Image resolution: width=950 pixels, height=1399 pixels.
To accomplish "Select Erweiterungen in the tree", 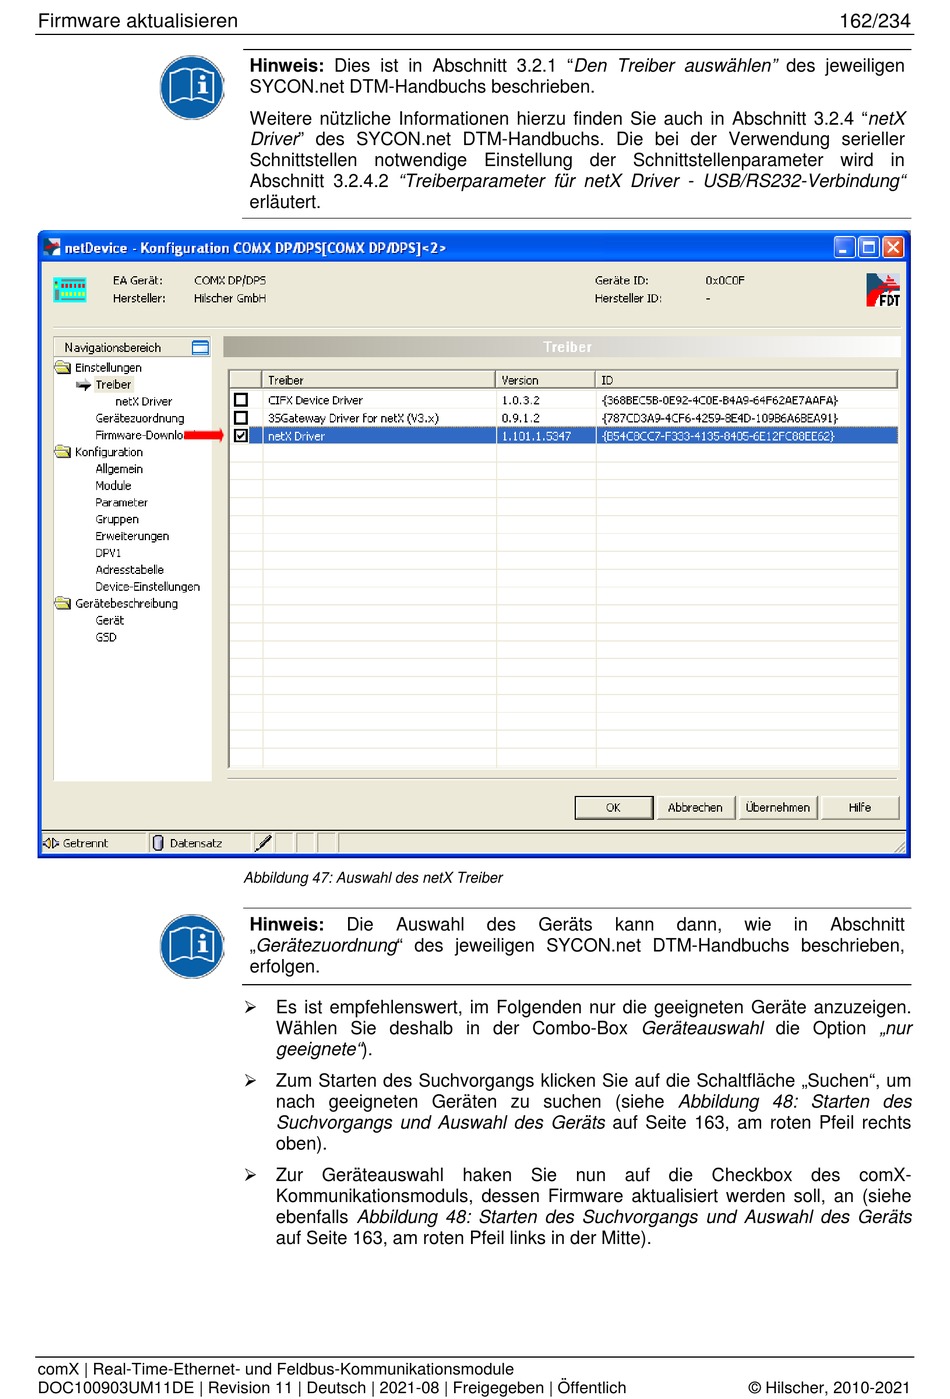I will pyautogui.click(x=132, y=536).
